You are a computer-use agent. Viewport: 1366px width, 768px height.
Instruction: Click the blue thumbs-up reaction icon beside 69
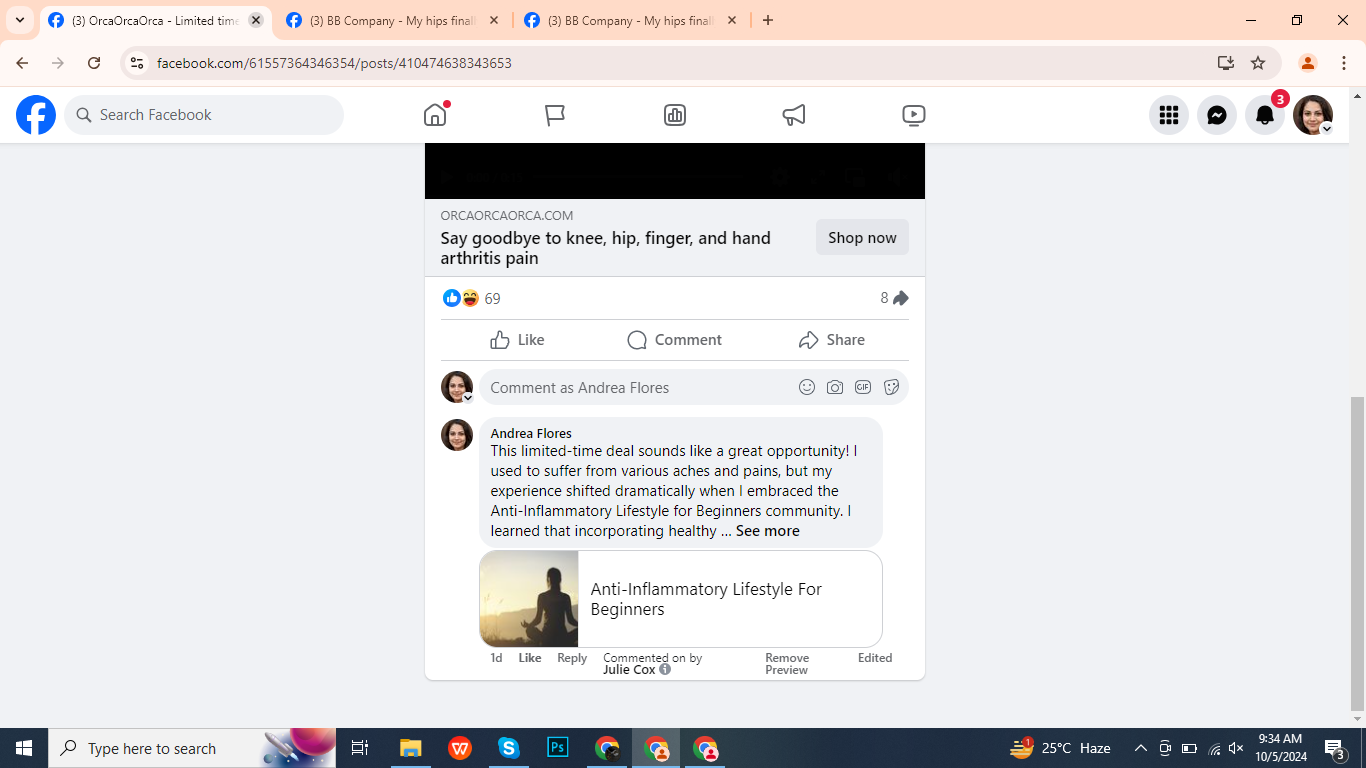pos(452,298)
